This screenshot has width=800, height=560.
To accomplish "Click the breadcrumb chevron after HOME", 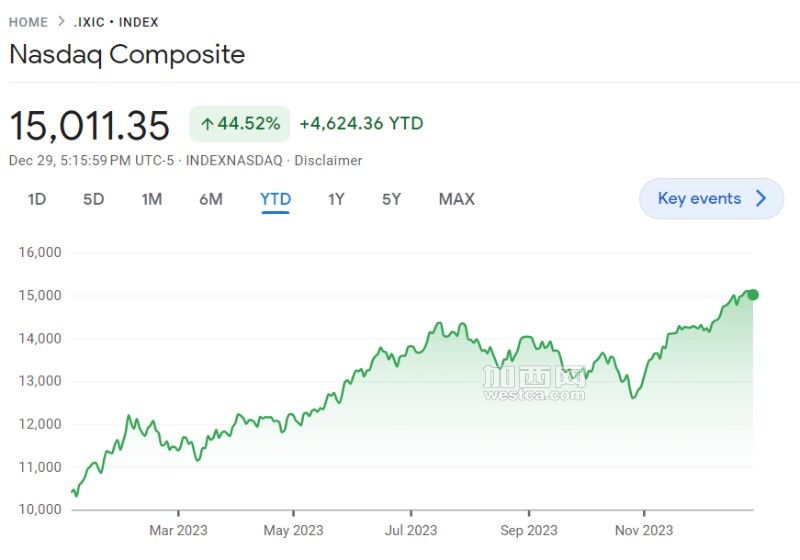I will (61, 22).
